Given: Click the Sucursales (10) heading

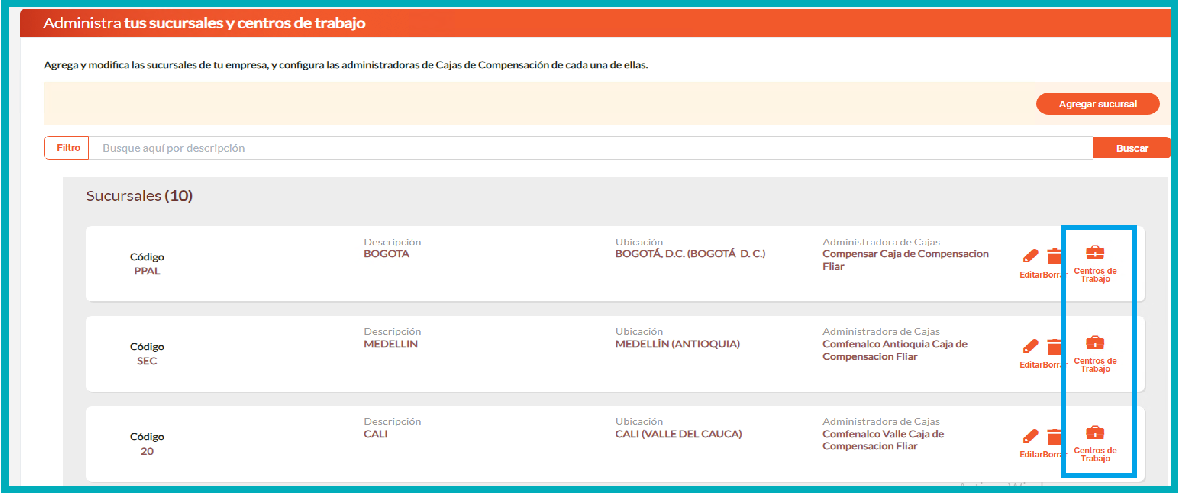Looking at the screenshot, I should 140,196.
